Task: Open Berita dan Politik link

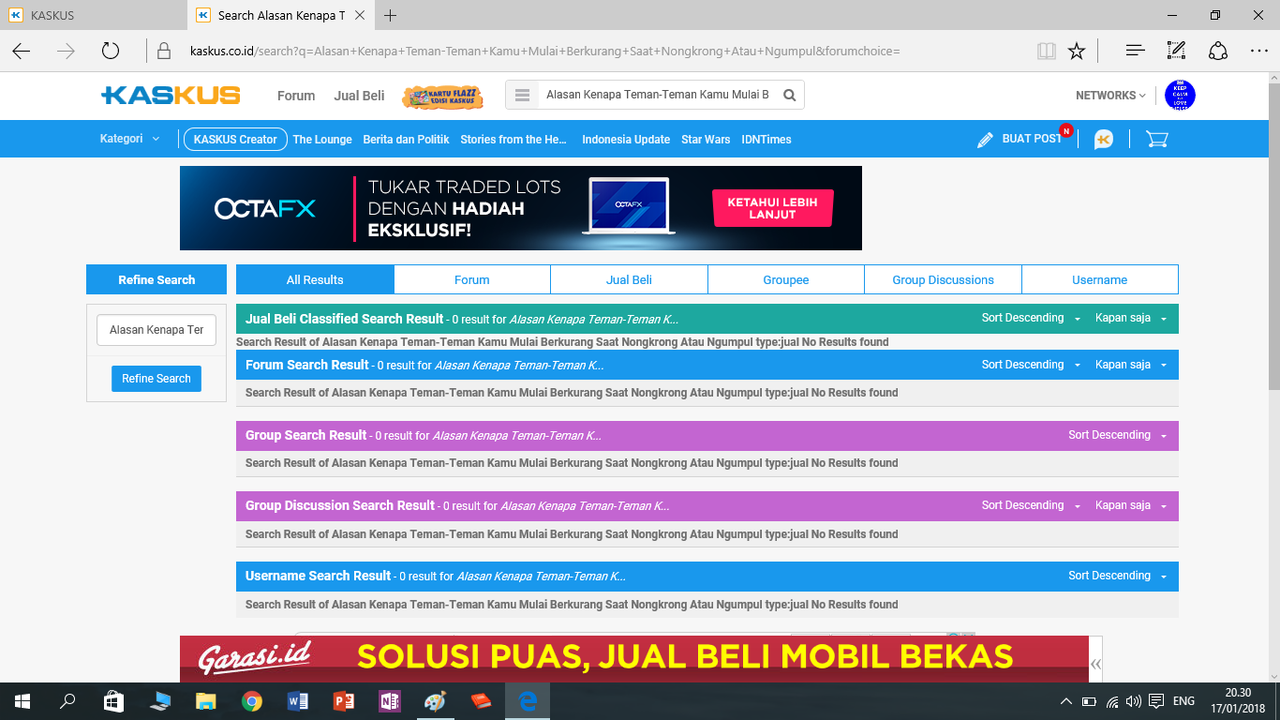Action: click(x=406, y=139)
